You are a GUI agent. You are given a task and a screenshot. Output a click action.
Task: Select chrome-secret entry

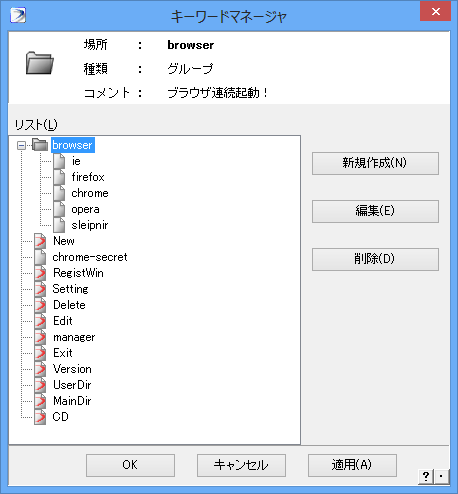(x=90, y=257)
